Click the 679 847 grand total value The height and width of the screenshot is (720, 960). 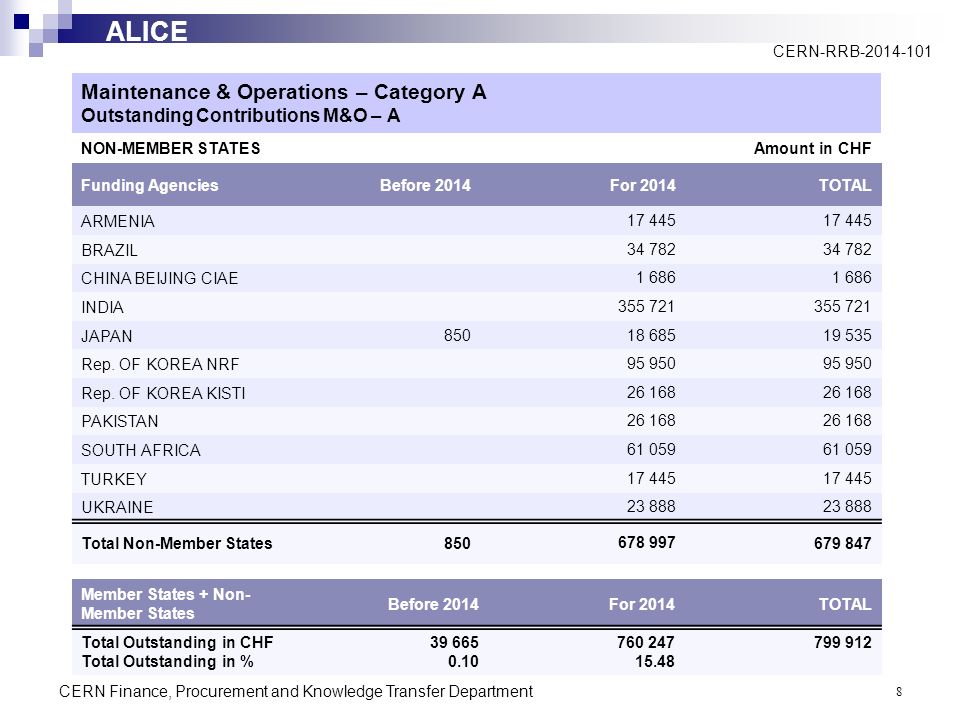coord(842,543)
